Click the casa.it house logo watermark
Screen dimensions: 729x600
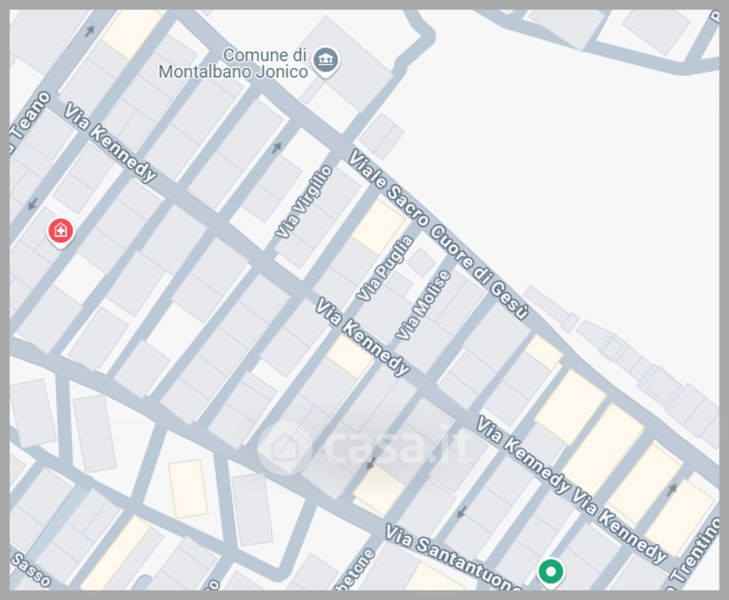pyautogui.click(x=285, y=448)
